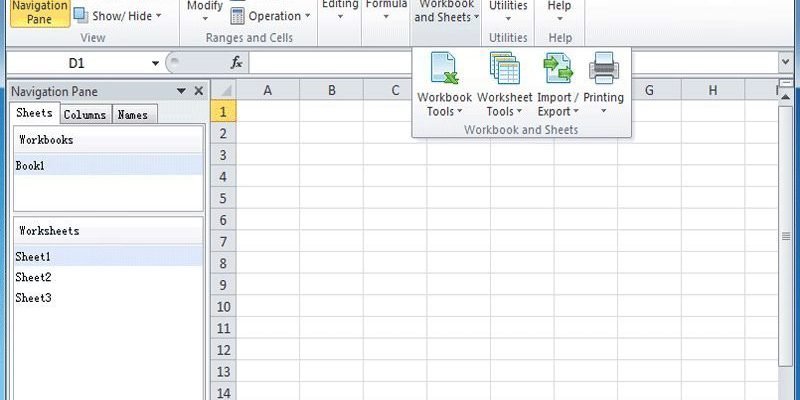Viewport: 800px width, 400px height.
Task: Open the Name Box dropdown arrow
Action: 155,63
